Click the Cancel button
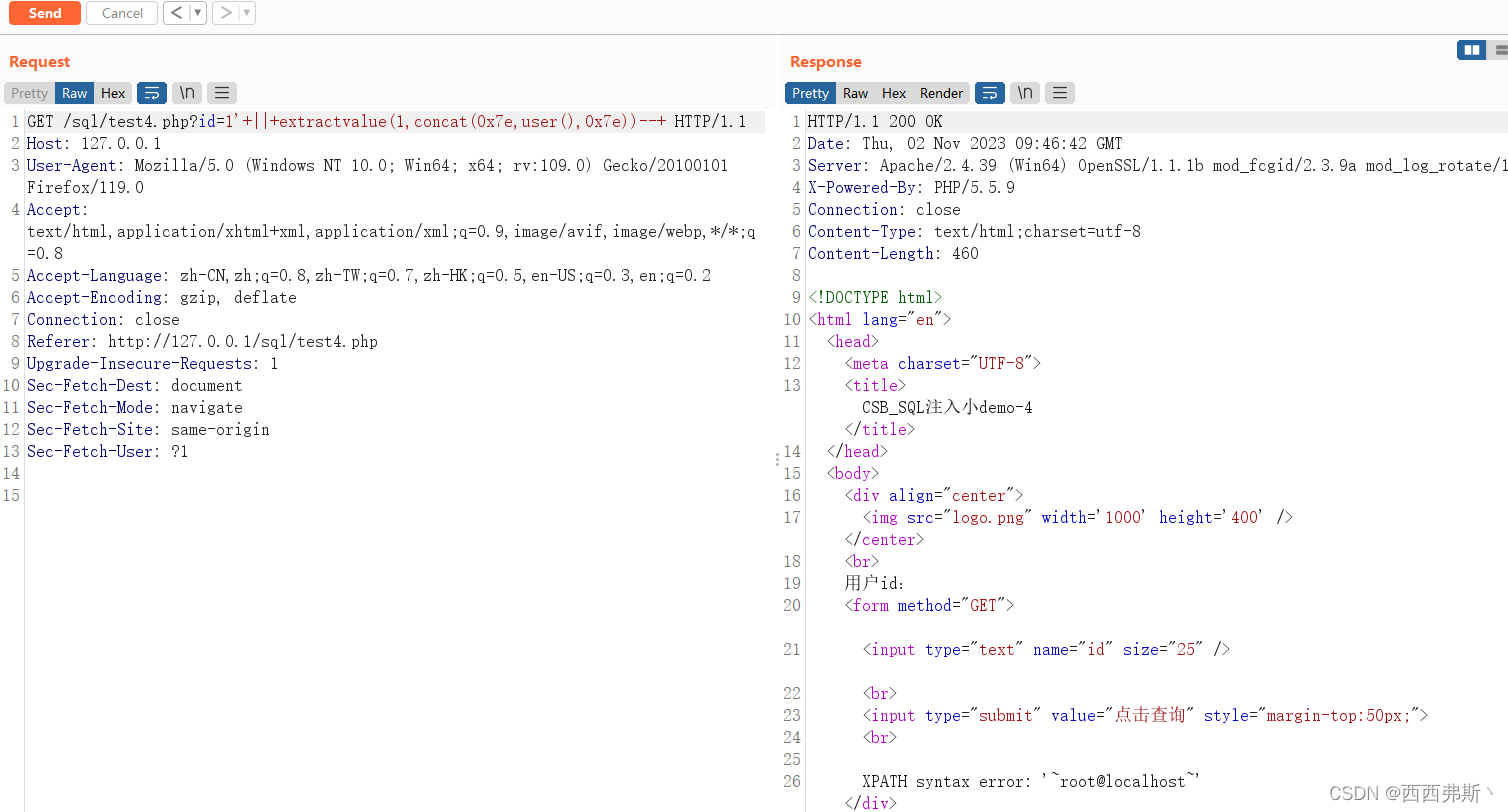 click(x=122, y=13)
